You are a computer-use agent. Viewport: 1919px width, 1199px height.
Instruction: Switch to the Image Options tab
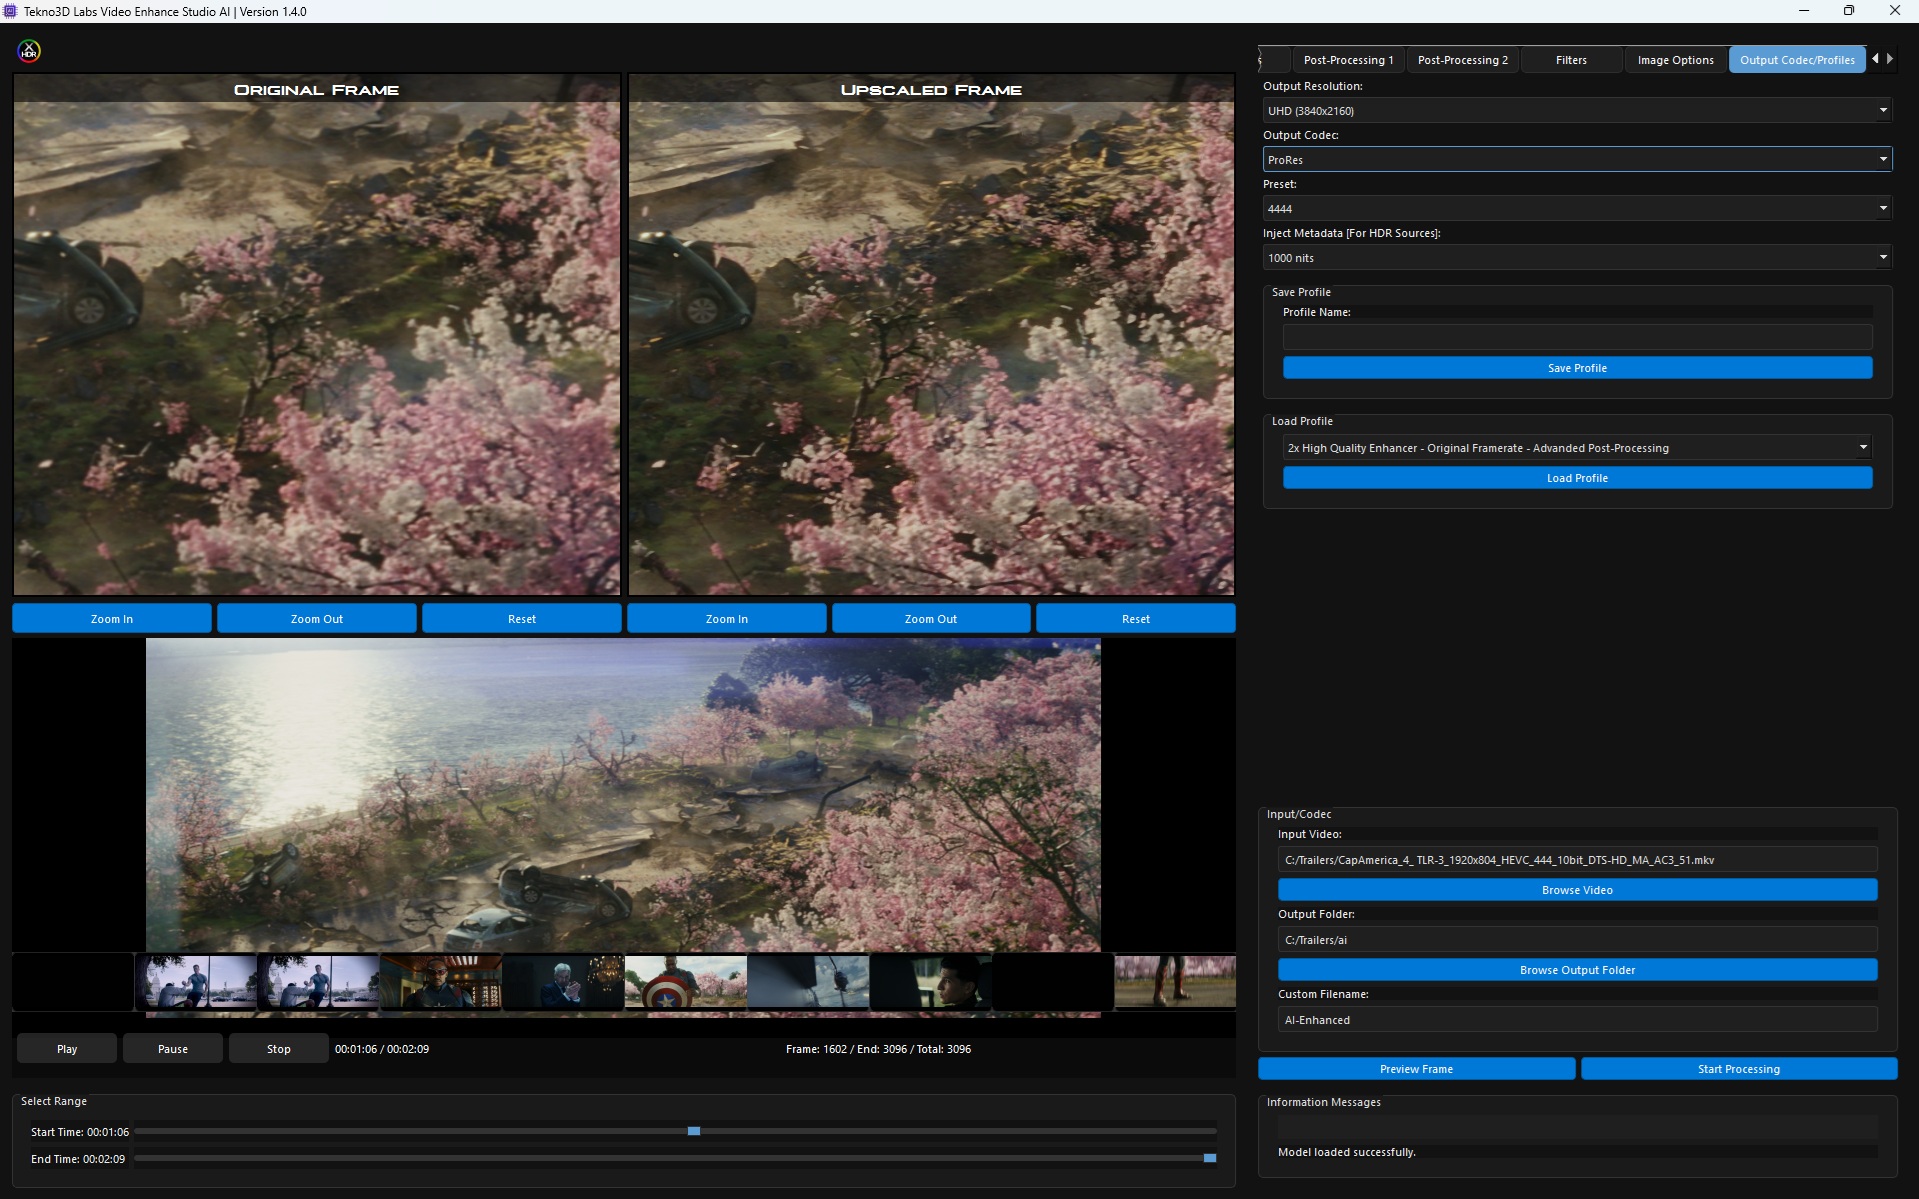pyautogui.click(x=1675, y=60)
